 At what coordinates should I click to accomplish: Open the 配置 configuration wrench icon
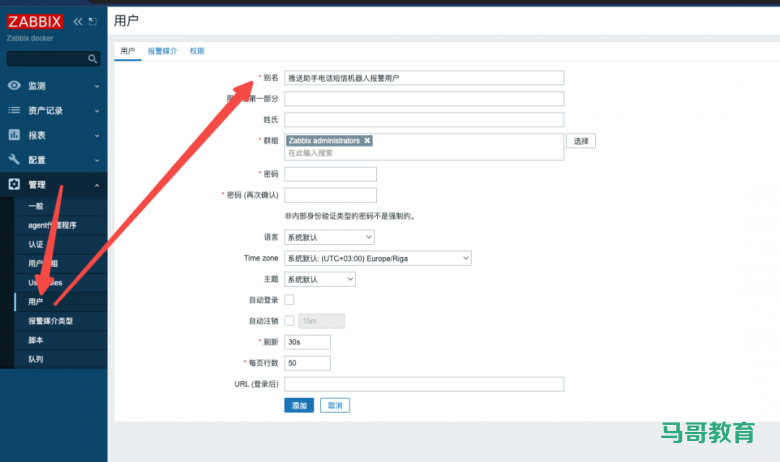point(15,160)
